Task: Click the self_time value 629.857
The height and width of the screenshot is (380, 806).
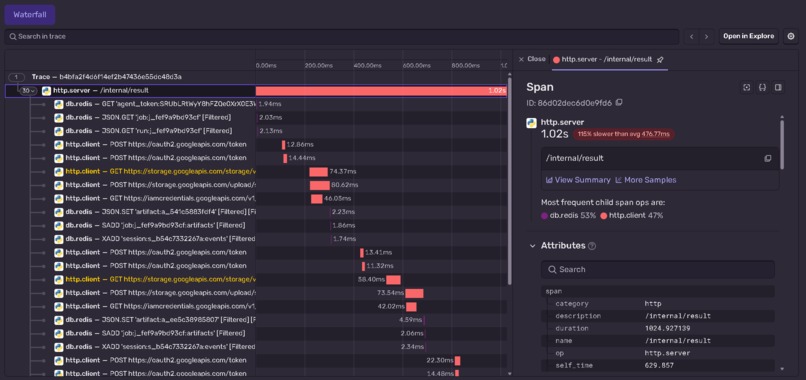Action: tap(659, 365)
